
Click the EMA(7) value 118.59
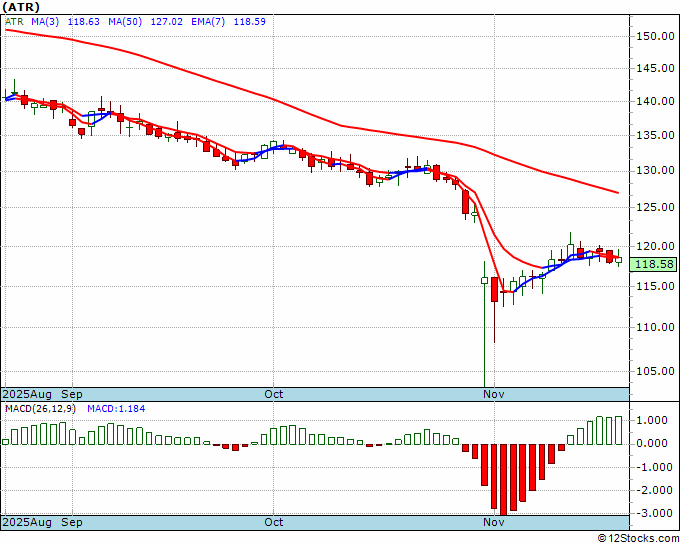250,22
